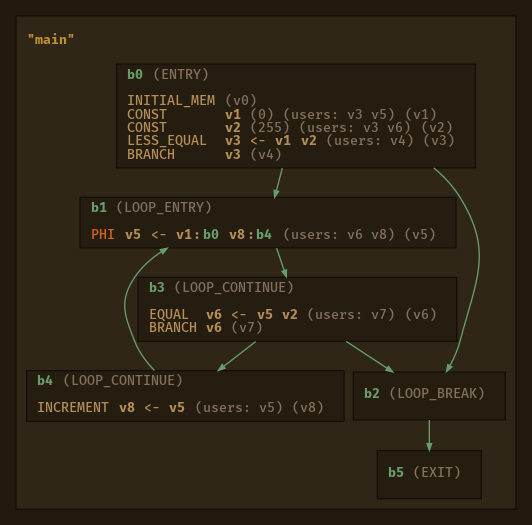Select the b1 (LOOP_ENTRY) block header
The height and width of the screenshot is (525, 532).
(x=151, y=207)
